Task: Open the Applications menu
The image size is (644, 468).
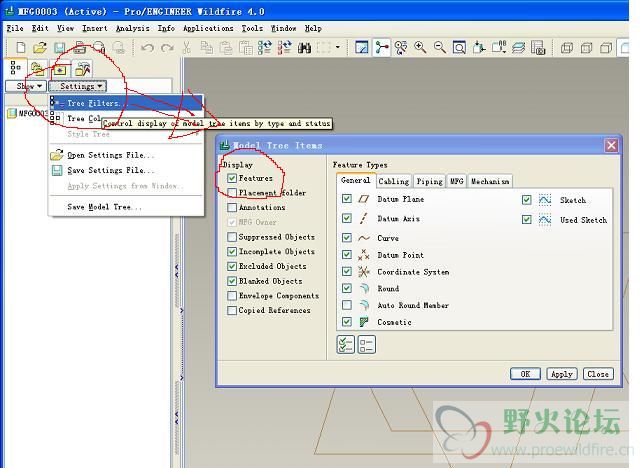Action: (208, 28)
